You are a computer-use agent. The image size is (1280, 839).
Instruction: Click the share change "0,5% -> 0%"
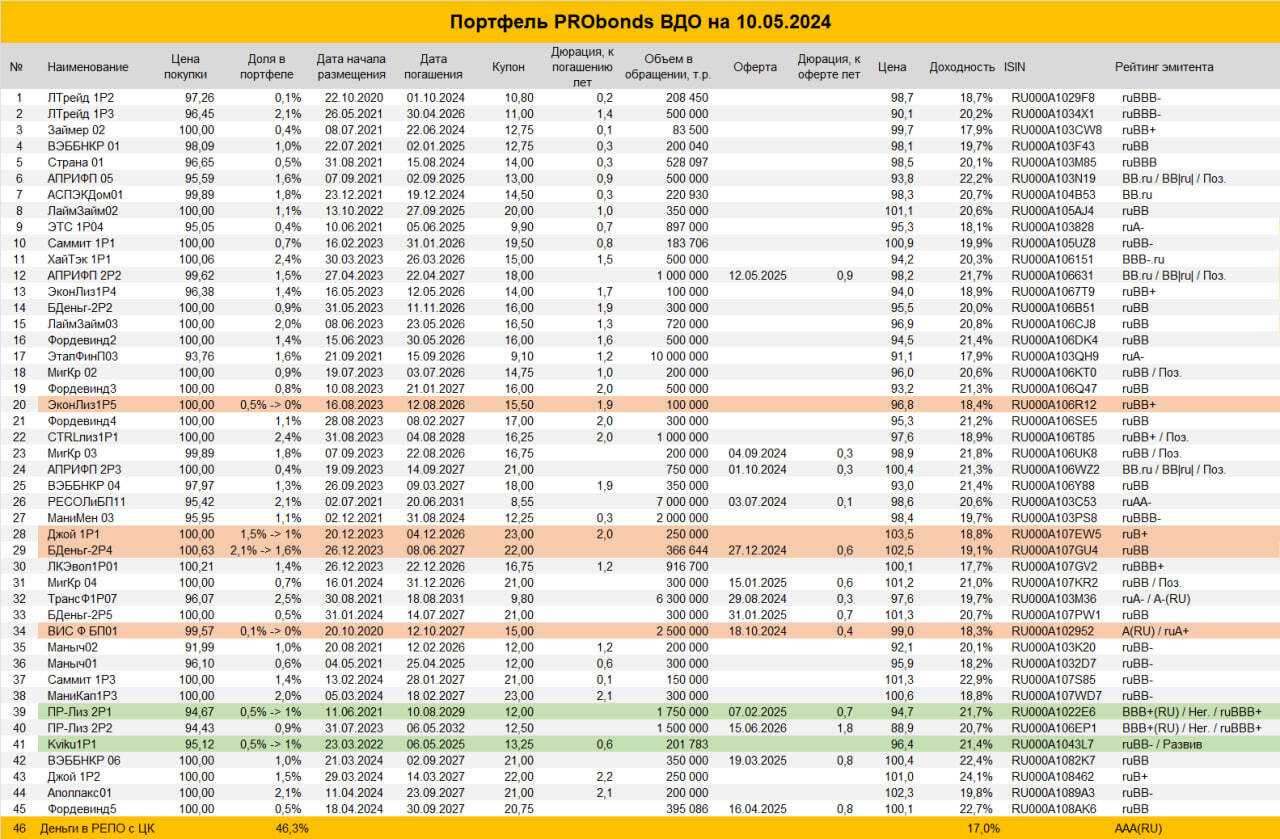coord(270,404)
